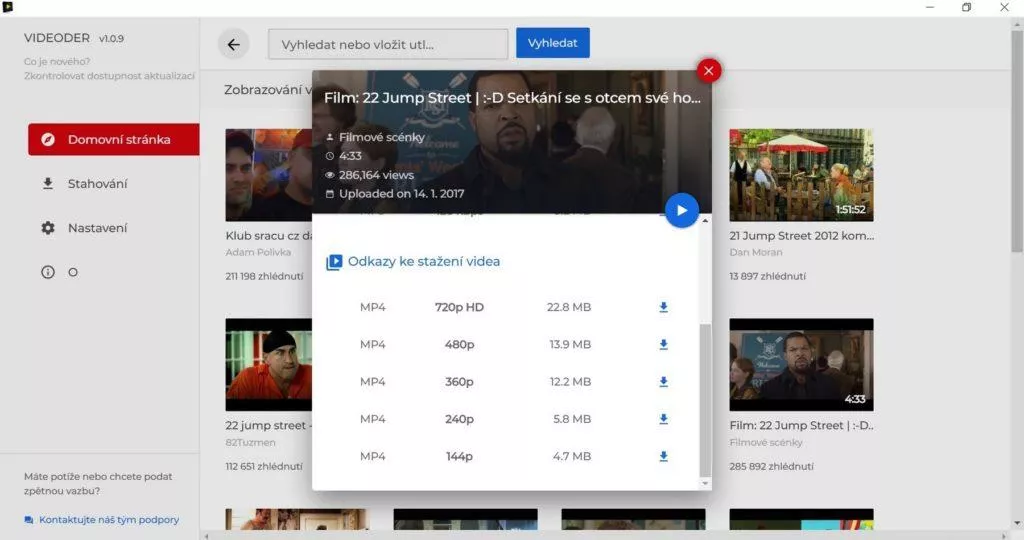The image size is (1024, 540).
Task: Click the Stahování download icon
Action: coord(48,183)
